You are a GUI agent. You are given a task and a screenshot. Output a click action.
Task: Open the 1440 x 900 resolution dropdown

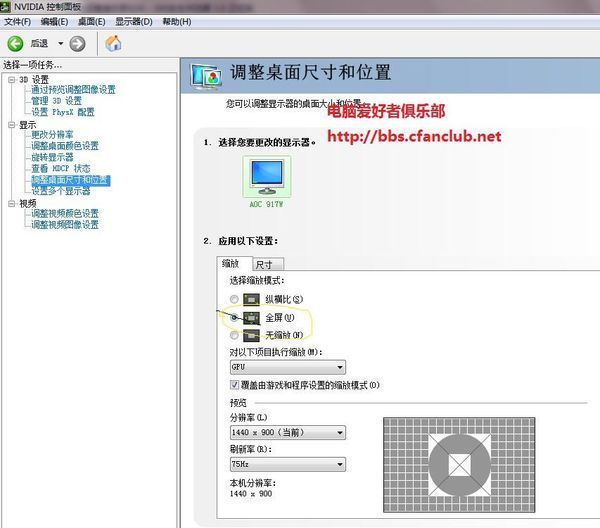(x=287, y=432)
